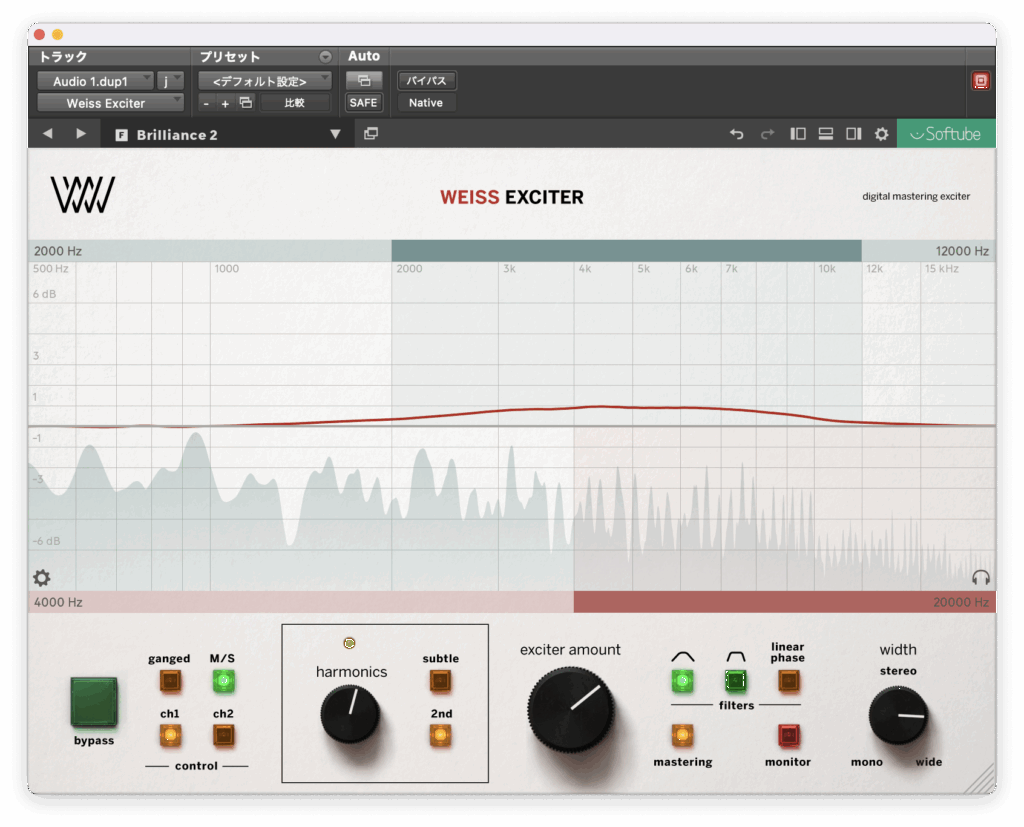Screen dimensions: 1024x827
Task: Click the teal 2000–12000 Hz band bar
Action: click(626, 251)
